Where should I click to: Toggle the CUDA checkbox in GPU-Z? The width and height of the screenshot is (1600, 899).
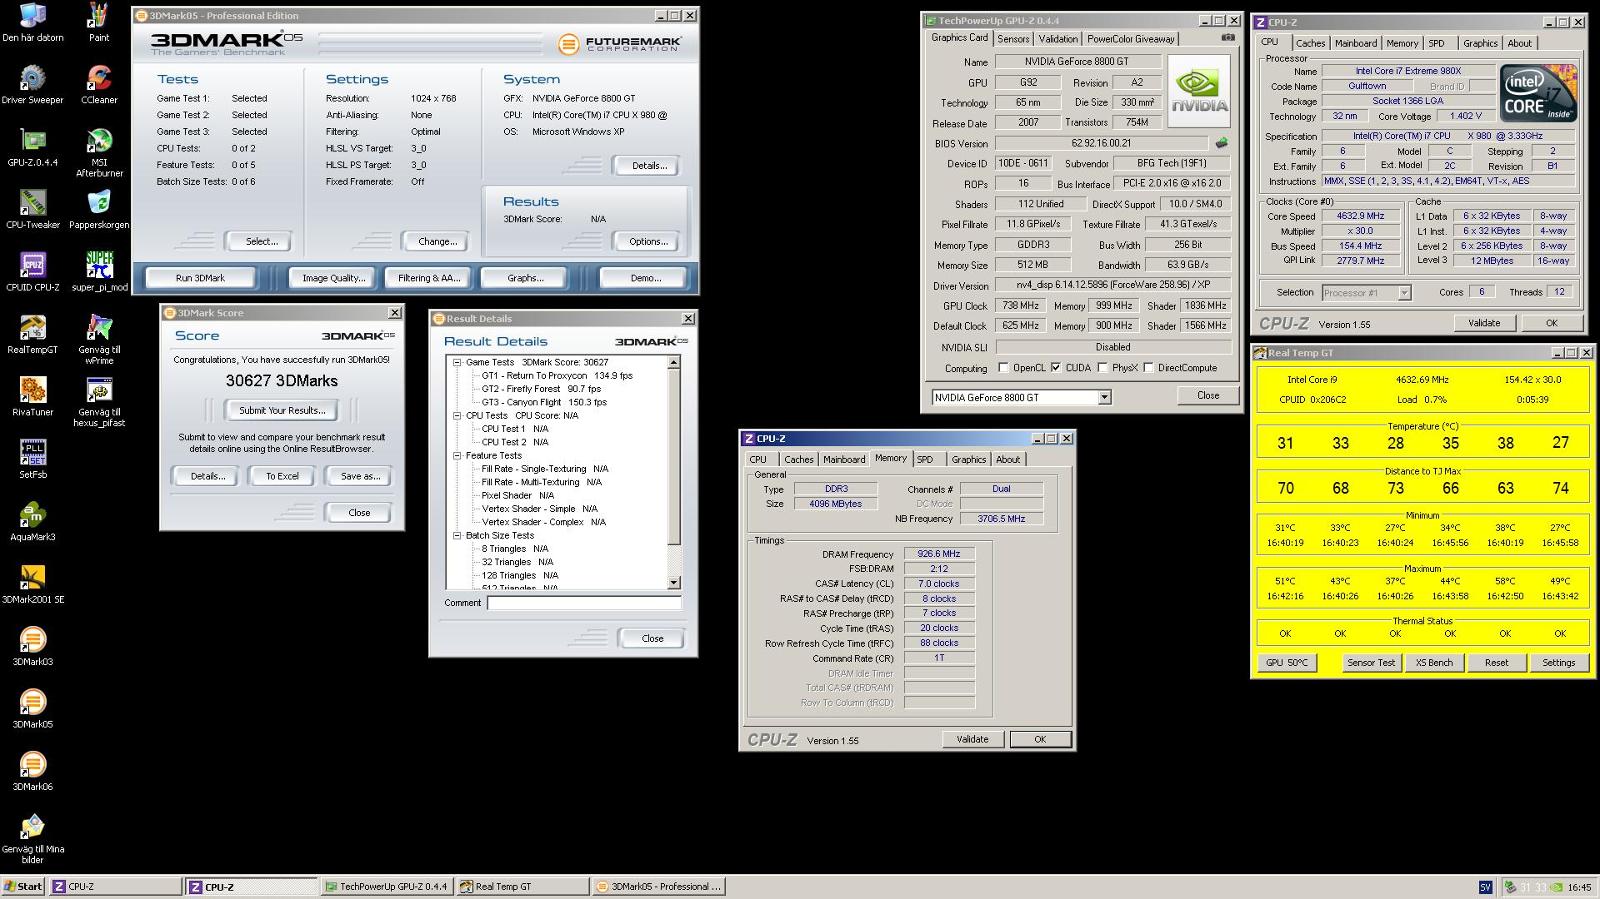pyautogui.click(x=1056, y=368)
